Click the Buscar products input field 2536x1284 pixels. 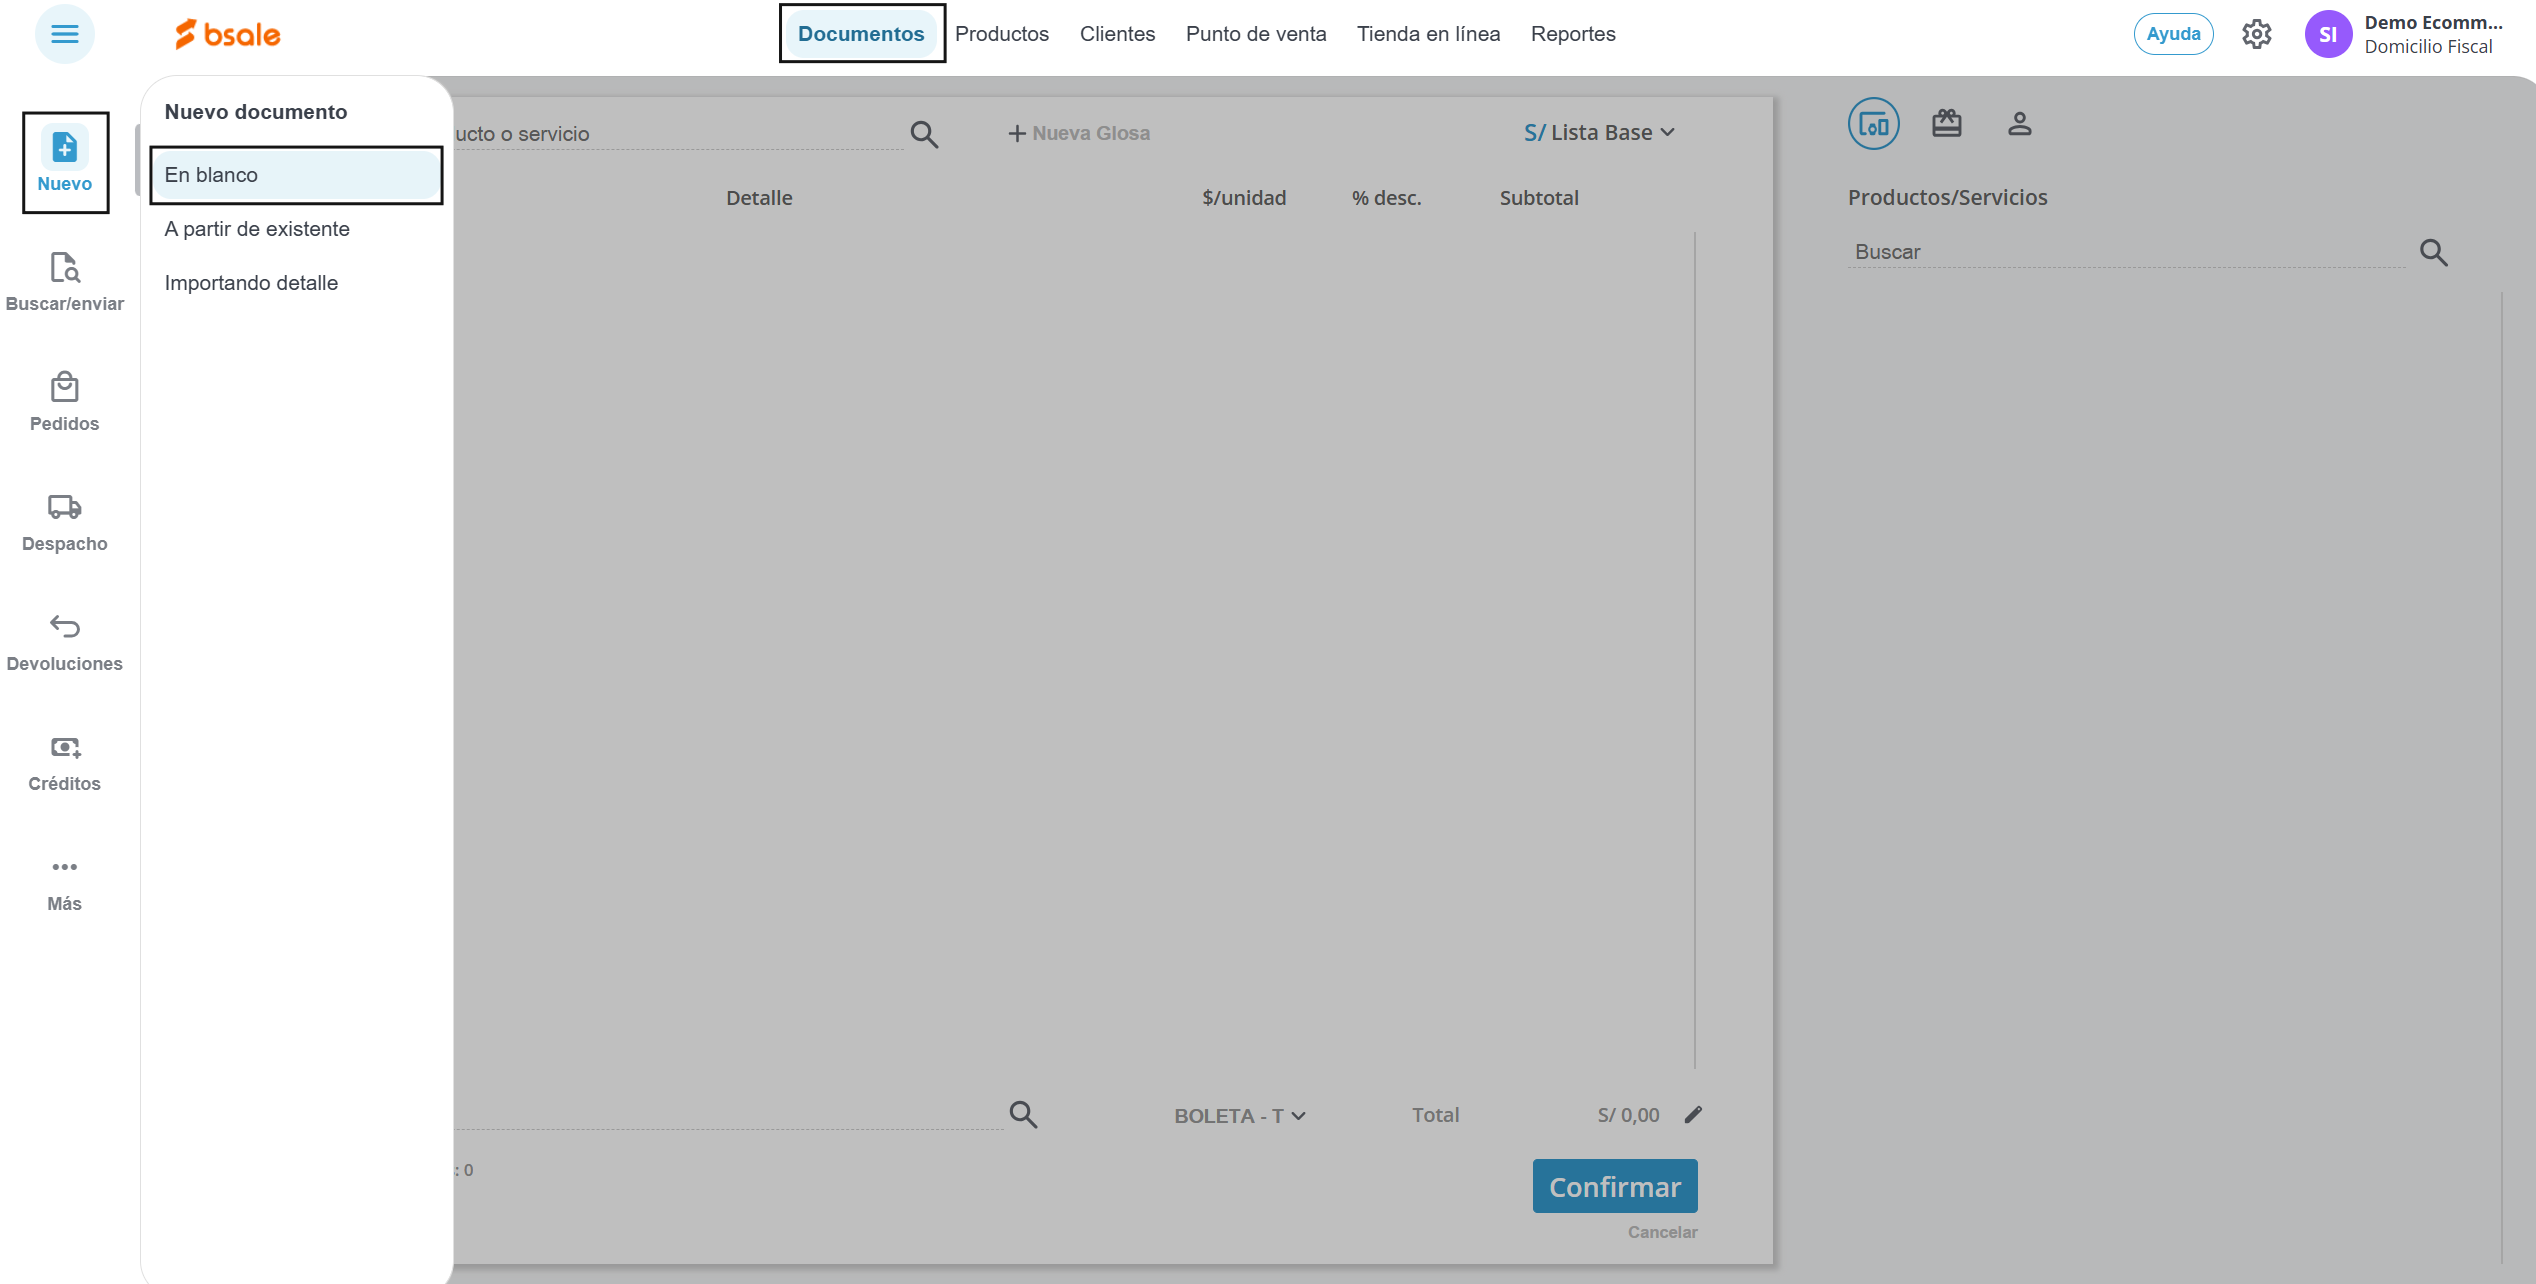[x=2124, y=252]
